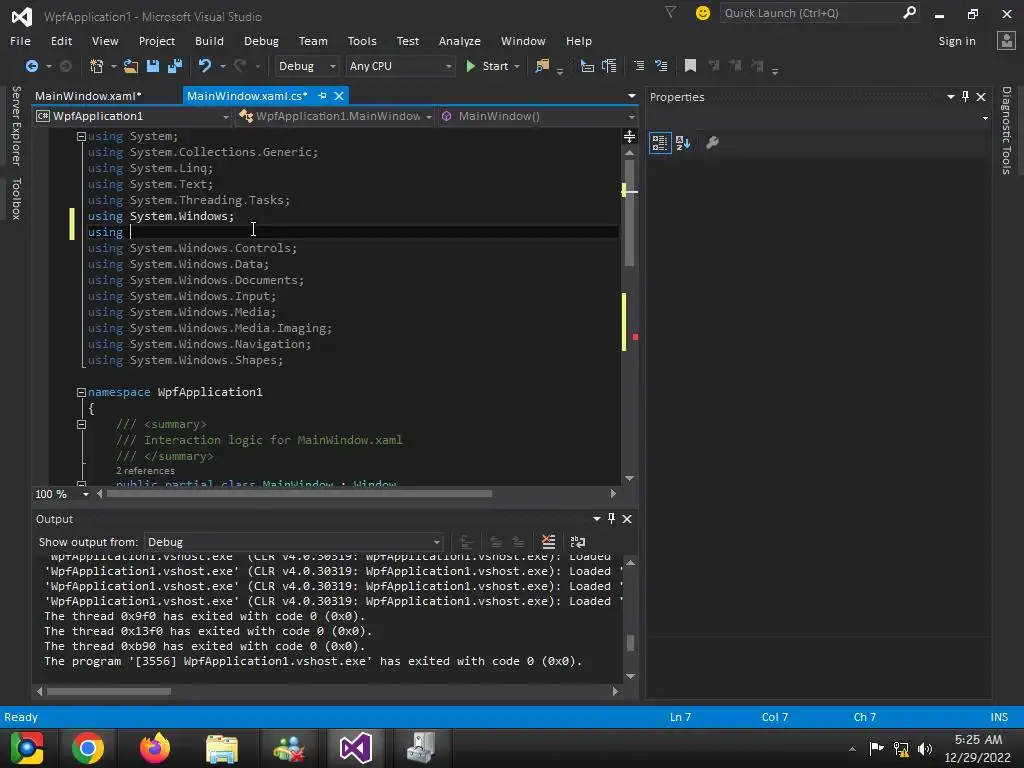The height and width of the screenshot is (768, 1024).
Task: Open the Tools menu
Action: tap(362, 40)
